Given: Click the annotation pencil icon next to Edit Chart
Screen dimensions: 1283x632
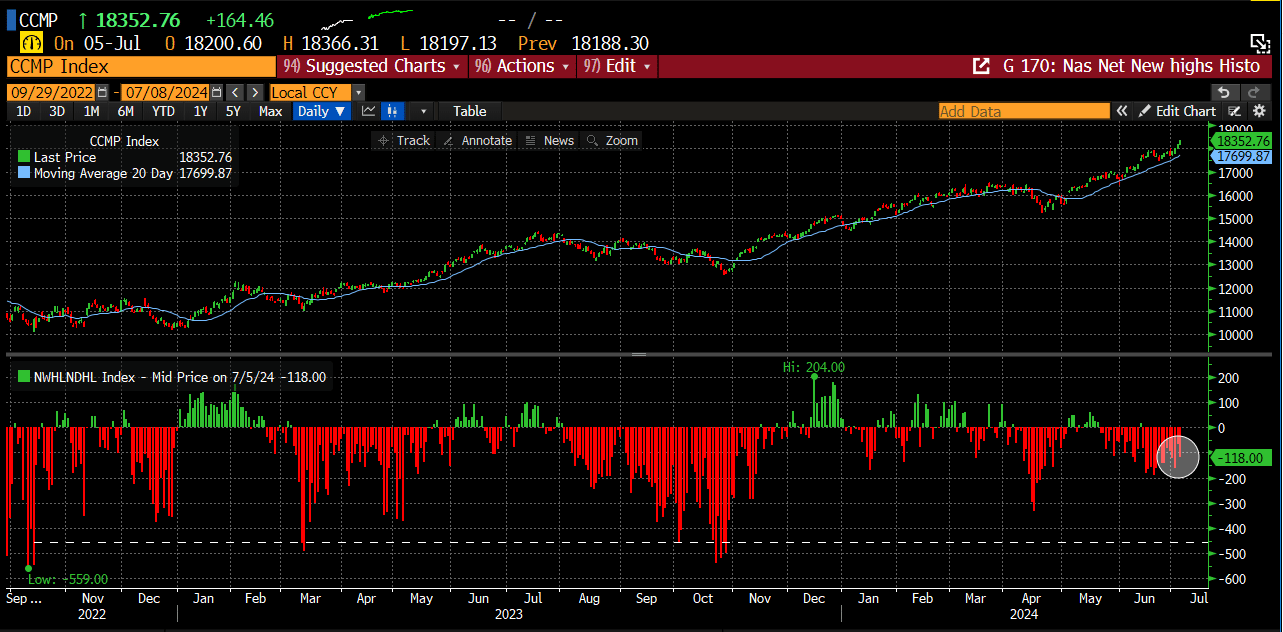Looking at the screenshot, I should pyautogui.click(x=1235, y=111).
